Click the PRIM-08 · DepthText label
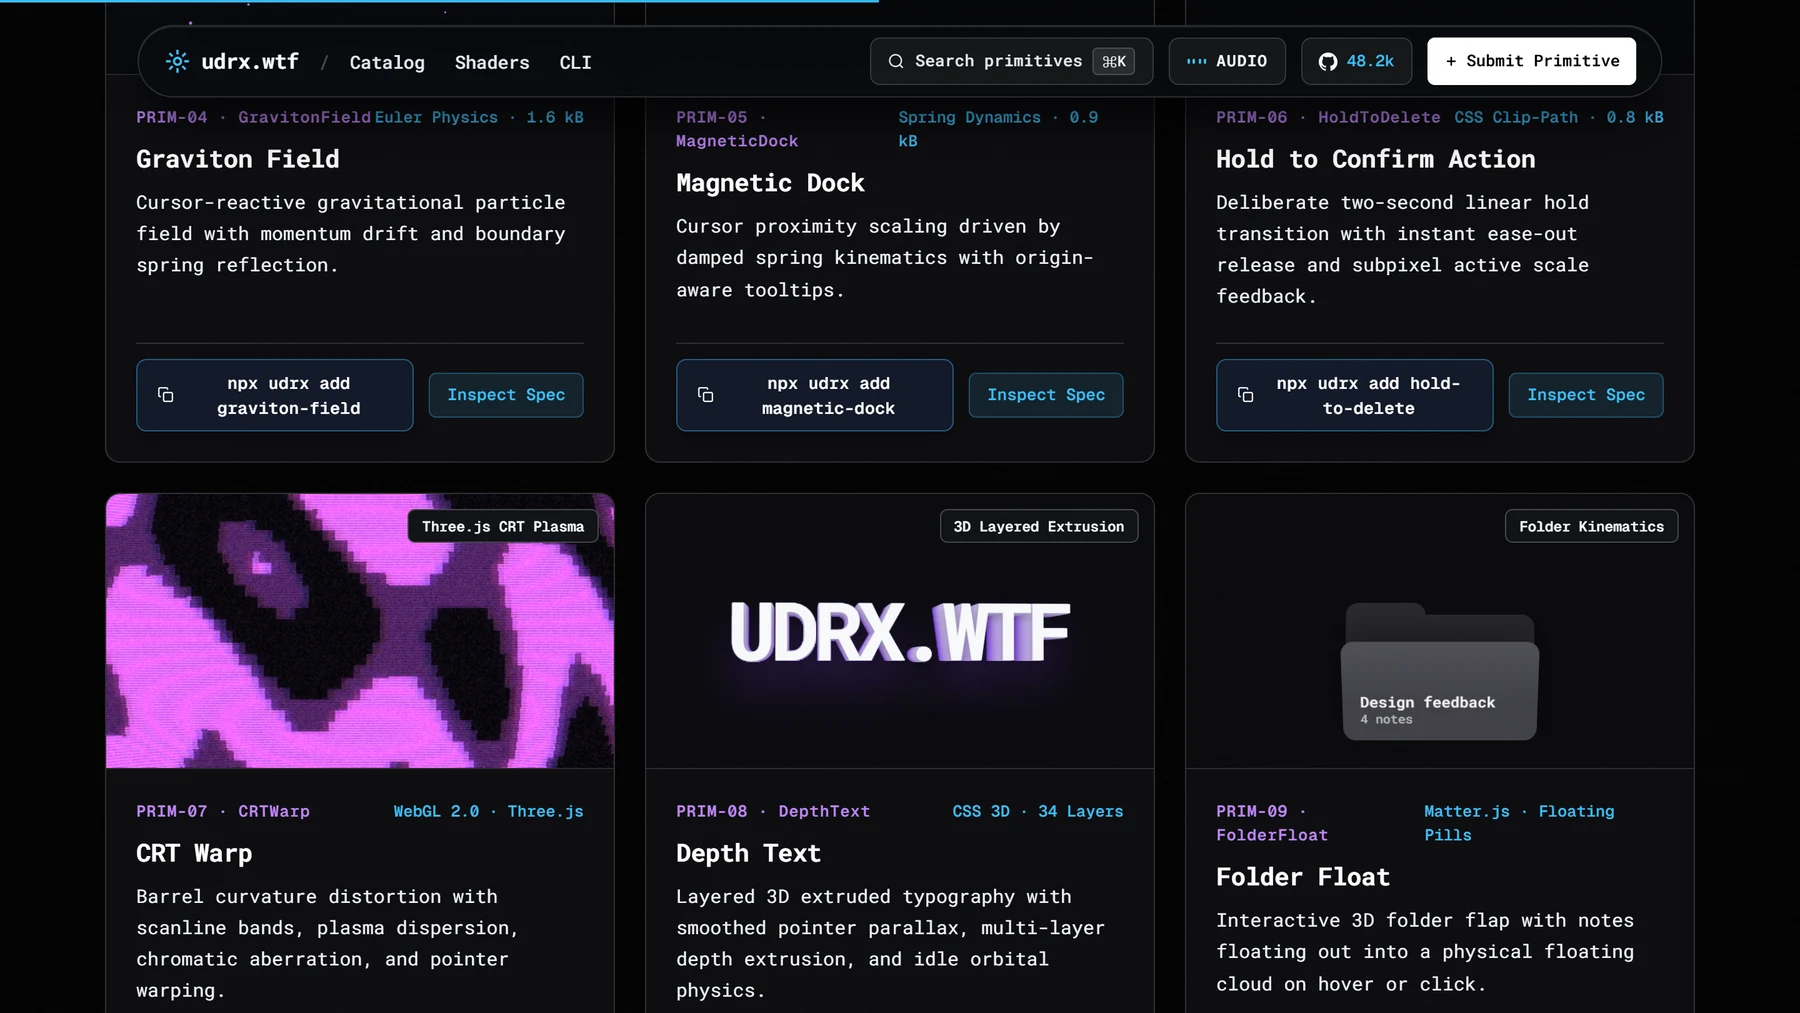This screenshot has height=1013, width=1800. (x=773, y=811)
